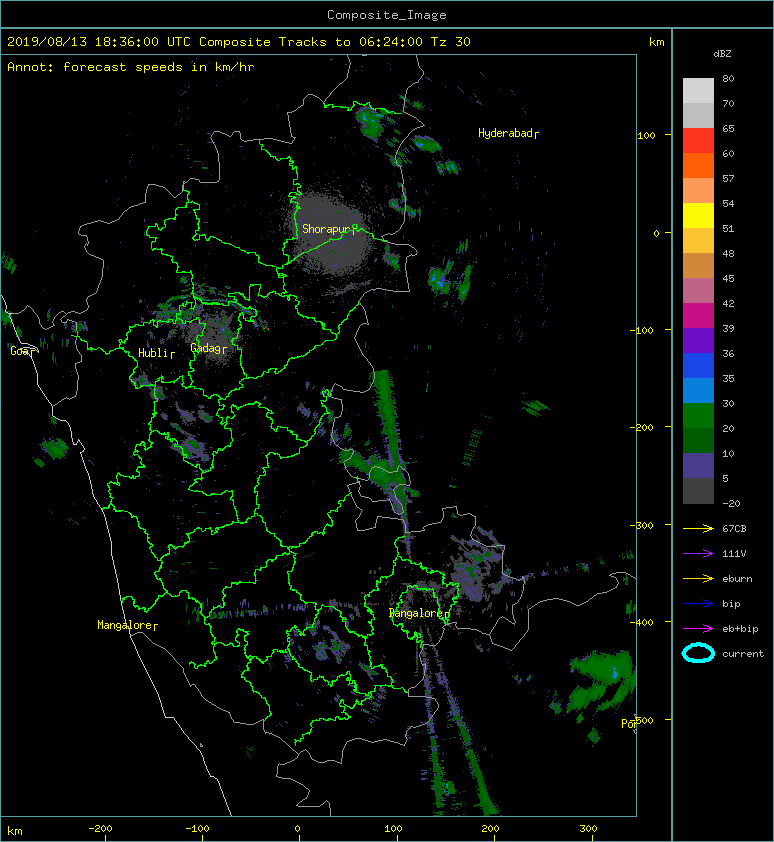Click the magenta 39–42 dBZ swatch

click(698, 315)
